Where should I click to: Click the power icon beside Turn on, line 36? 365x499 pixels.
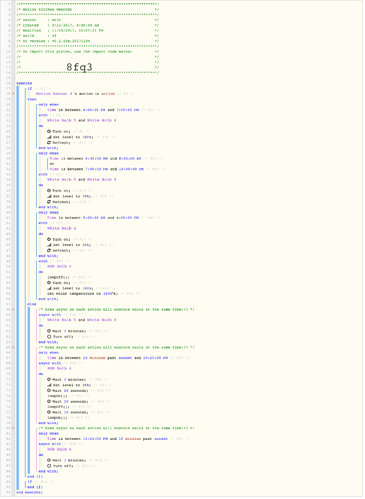[x=49, y=191]
